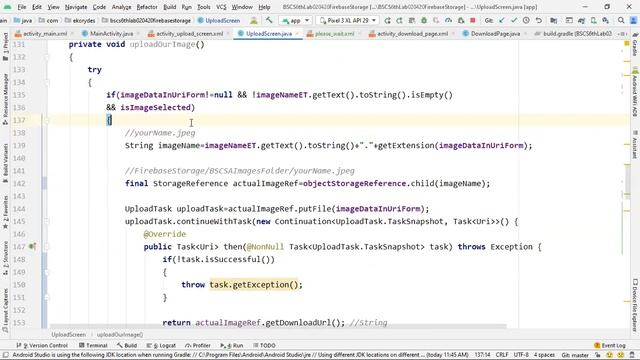Image resolution: width=640 pixels, height=360 pixels.
Task: Click the ekorydes navigation bar folder
Action: pyautogui.click(x=80, y=20)
